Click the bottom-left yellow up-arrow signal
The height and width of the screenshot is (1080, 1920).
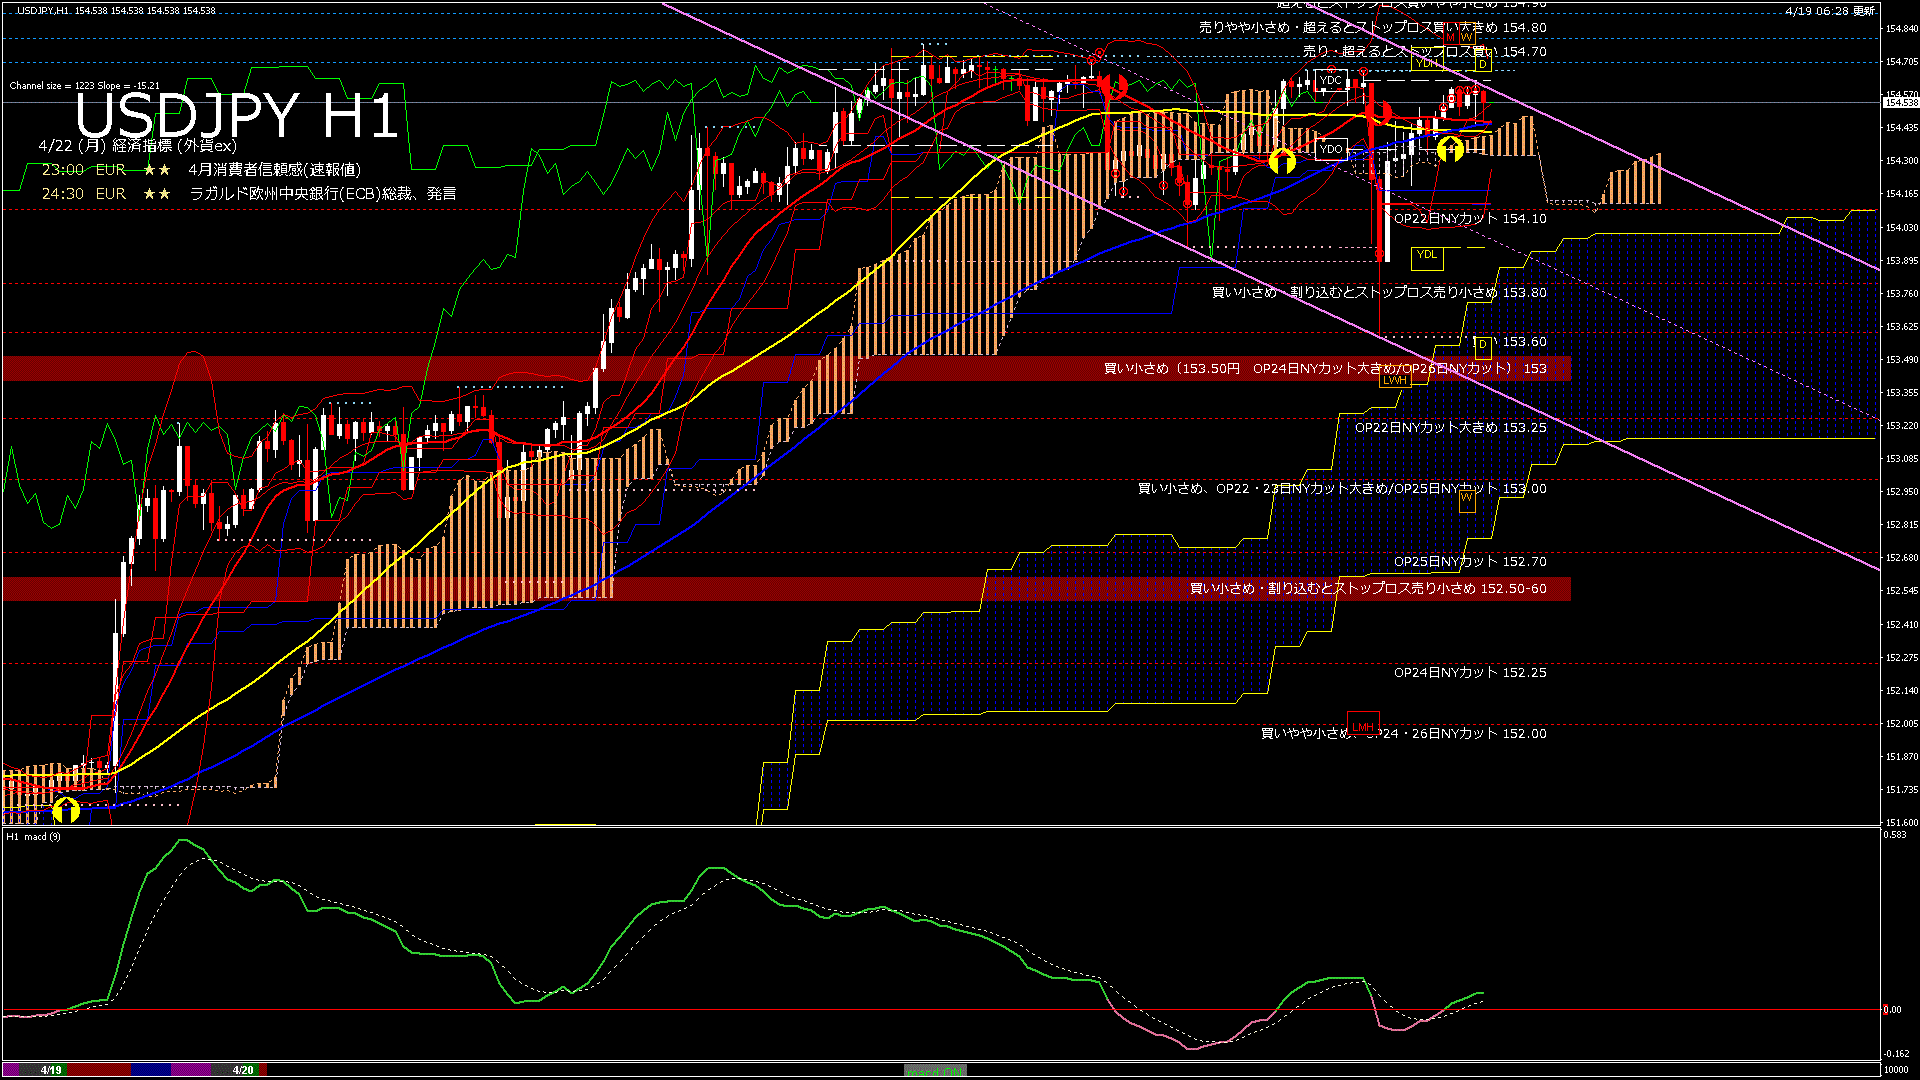(x=66, y=809)
